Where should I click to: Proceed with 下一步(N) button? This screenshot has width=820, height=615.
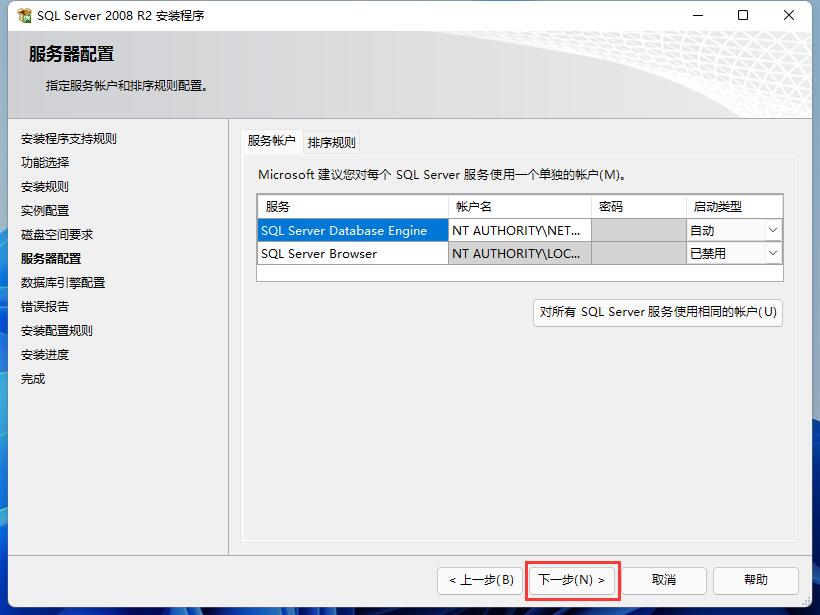click(x=572, y=580)
